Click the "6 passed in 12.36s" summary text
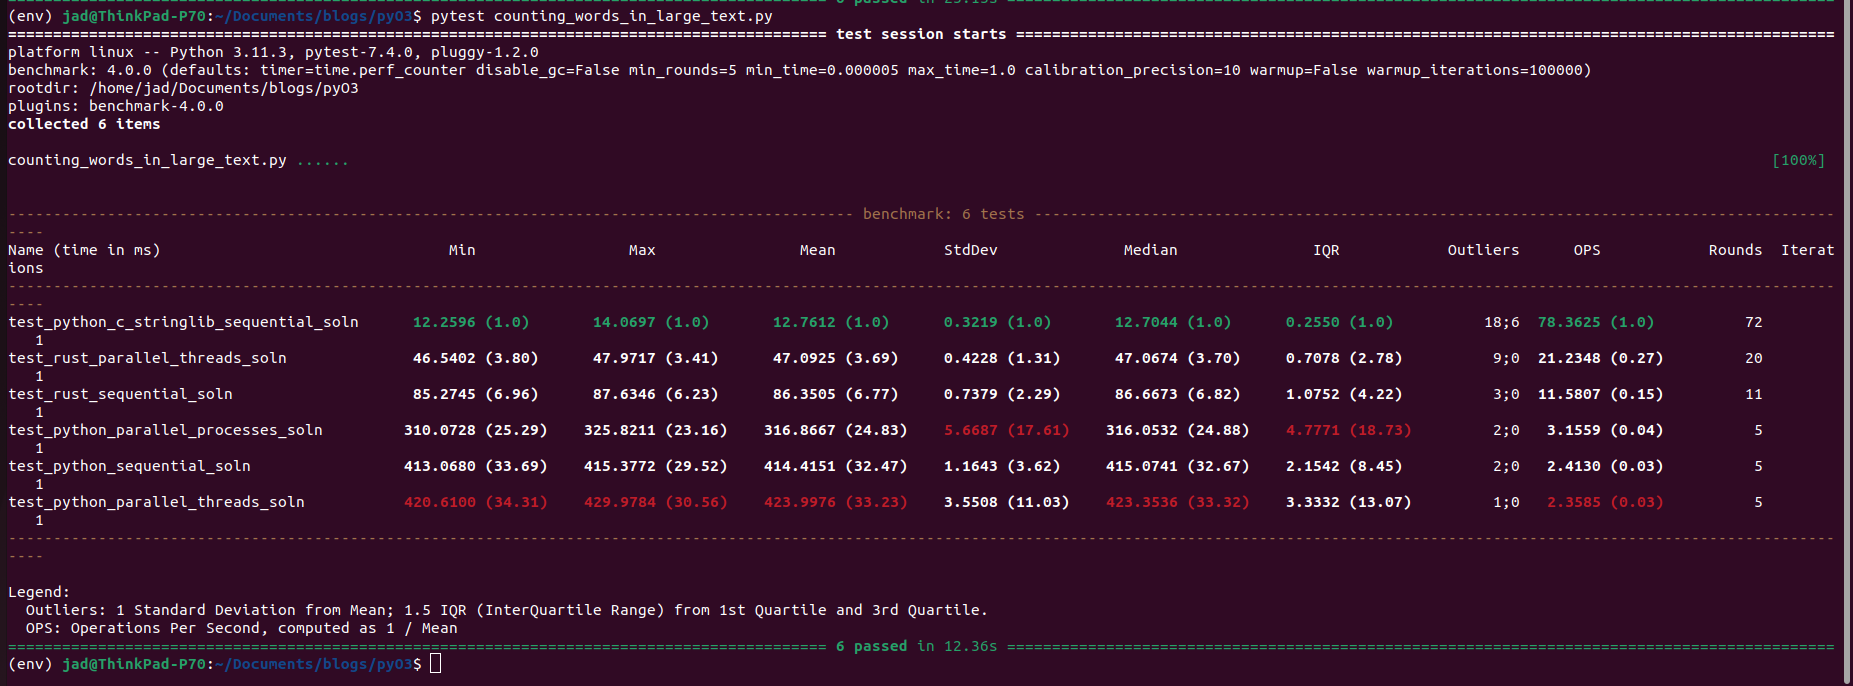The width and height of the screenshot is (1853, 686). coord(916,646)
